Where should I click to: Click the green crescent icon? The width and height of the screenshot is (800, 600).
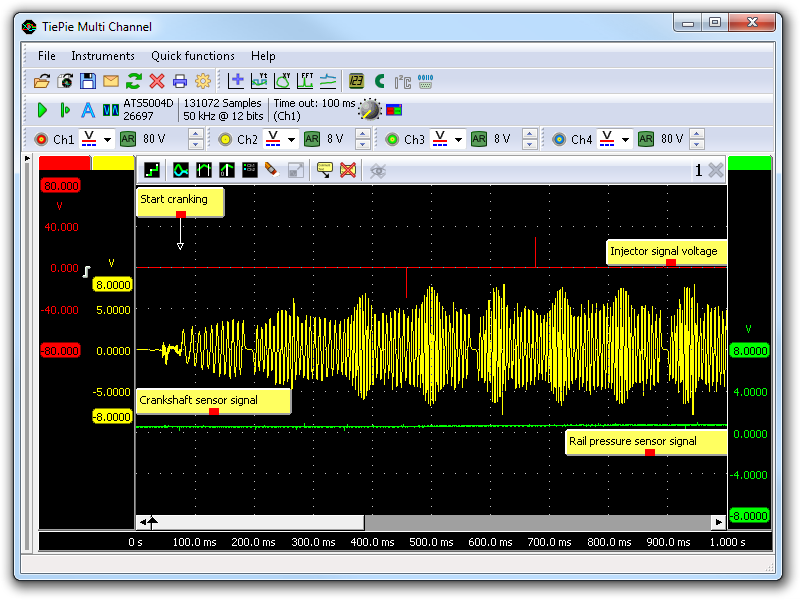click(379, 81)
